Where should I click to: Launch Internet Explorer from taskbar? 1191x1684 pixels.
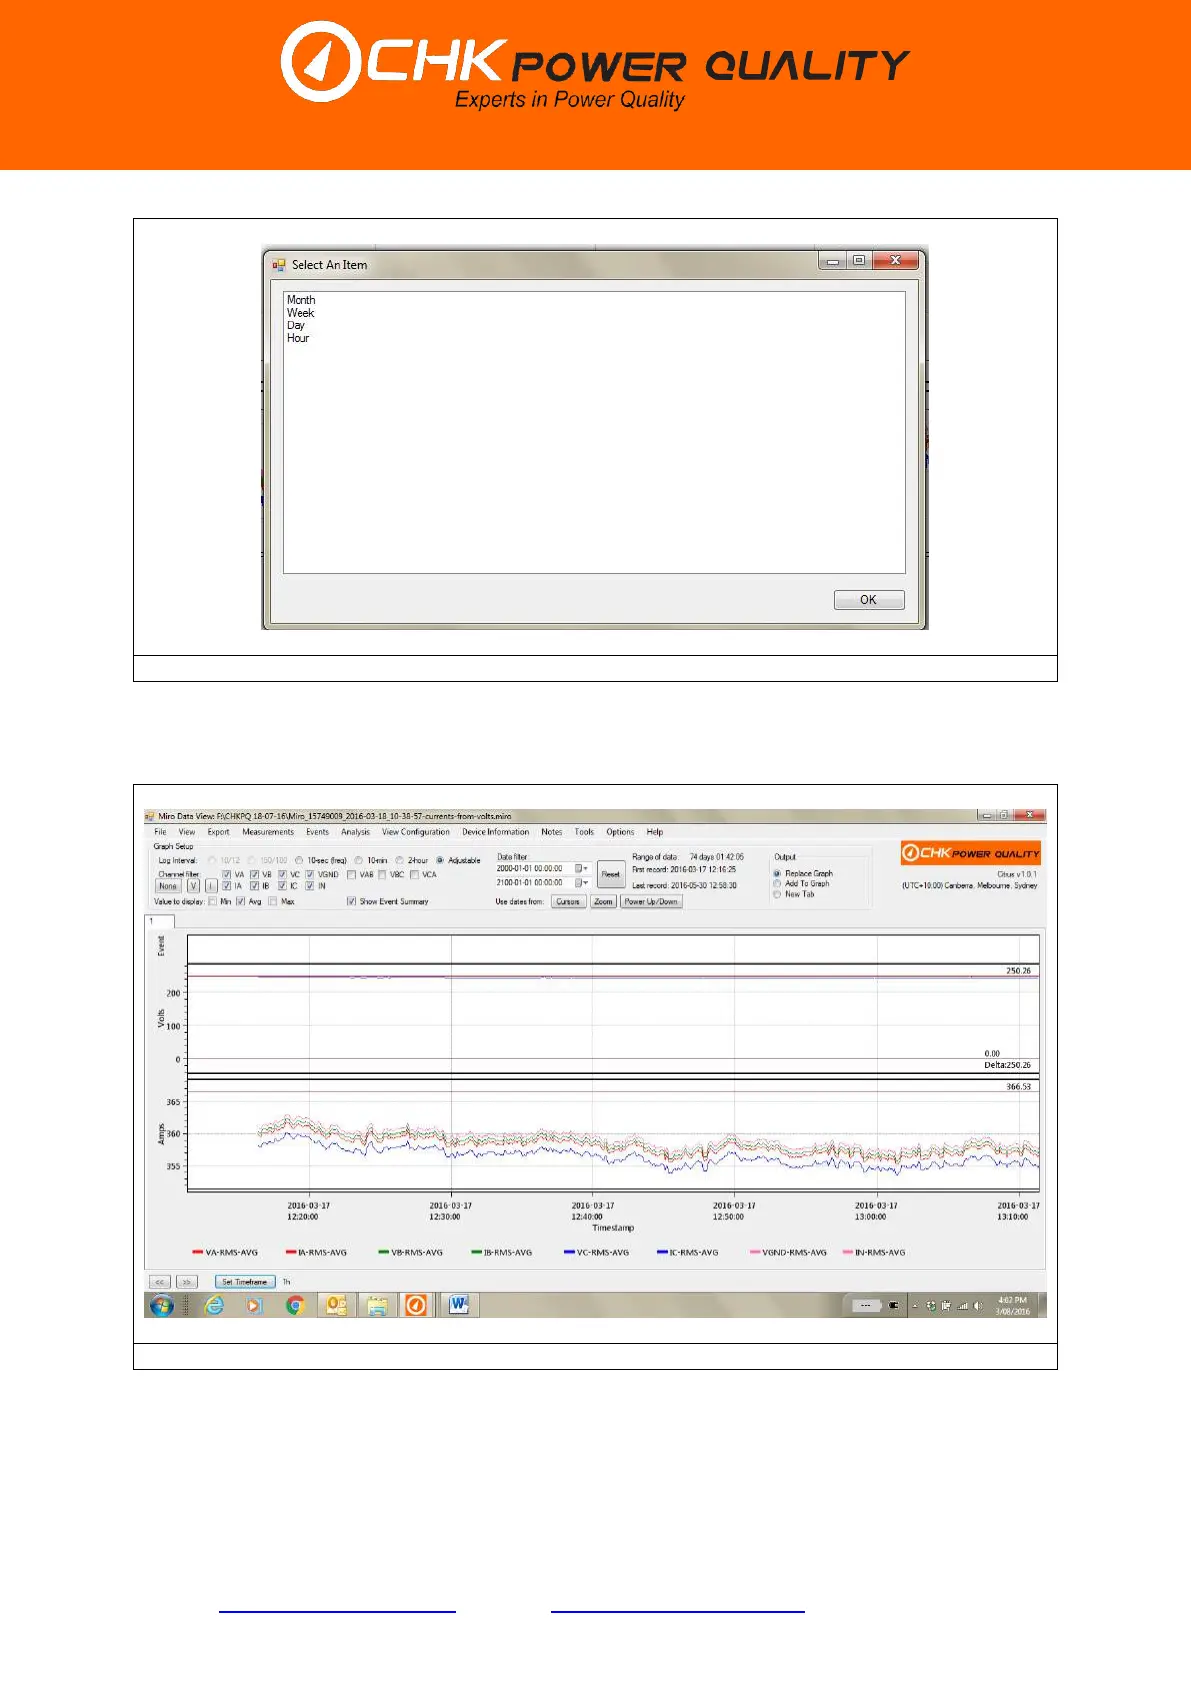[214, 1305]
